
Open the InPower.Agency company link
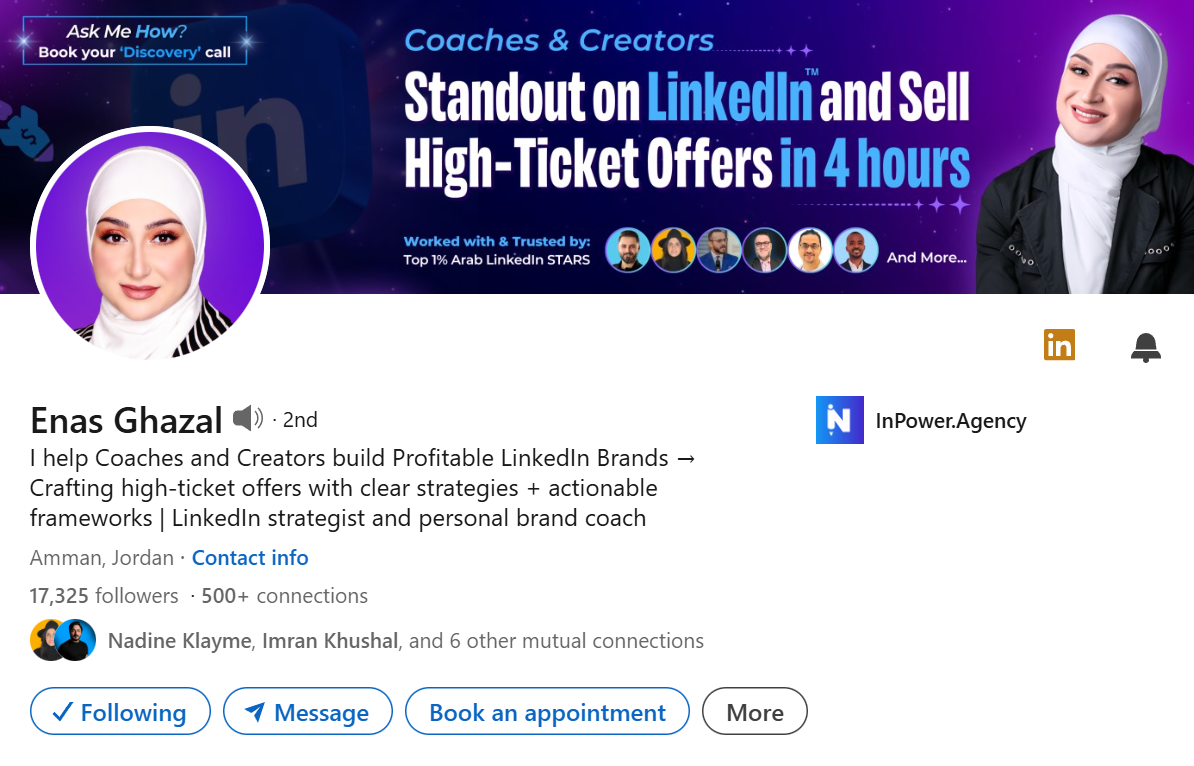951,421
